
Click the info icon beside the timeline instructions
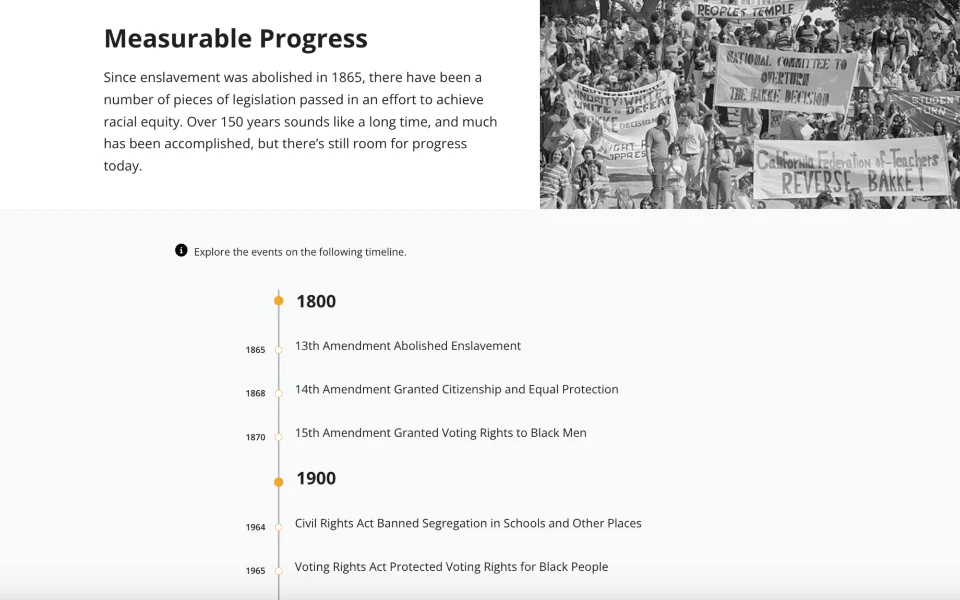pyautogui.click(x=181, y=251)
